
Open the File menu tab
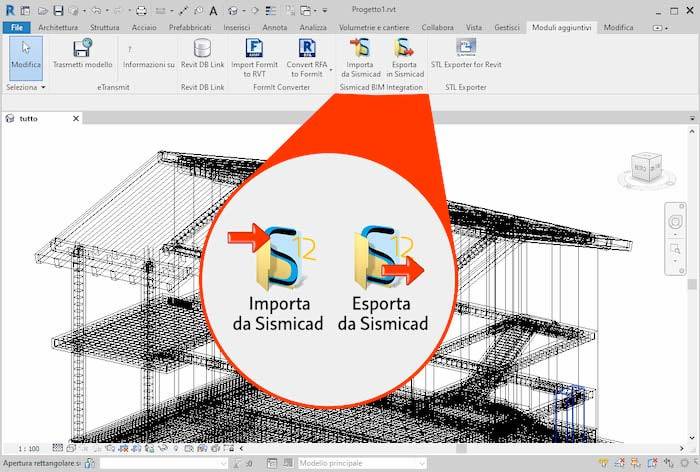[x=17, y=28]
